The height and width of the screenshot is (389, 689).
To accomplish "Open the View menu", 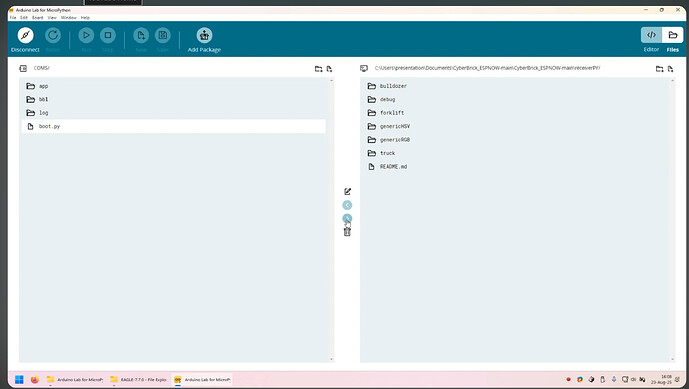I will coord(52,18).
